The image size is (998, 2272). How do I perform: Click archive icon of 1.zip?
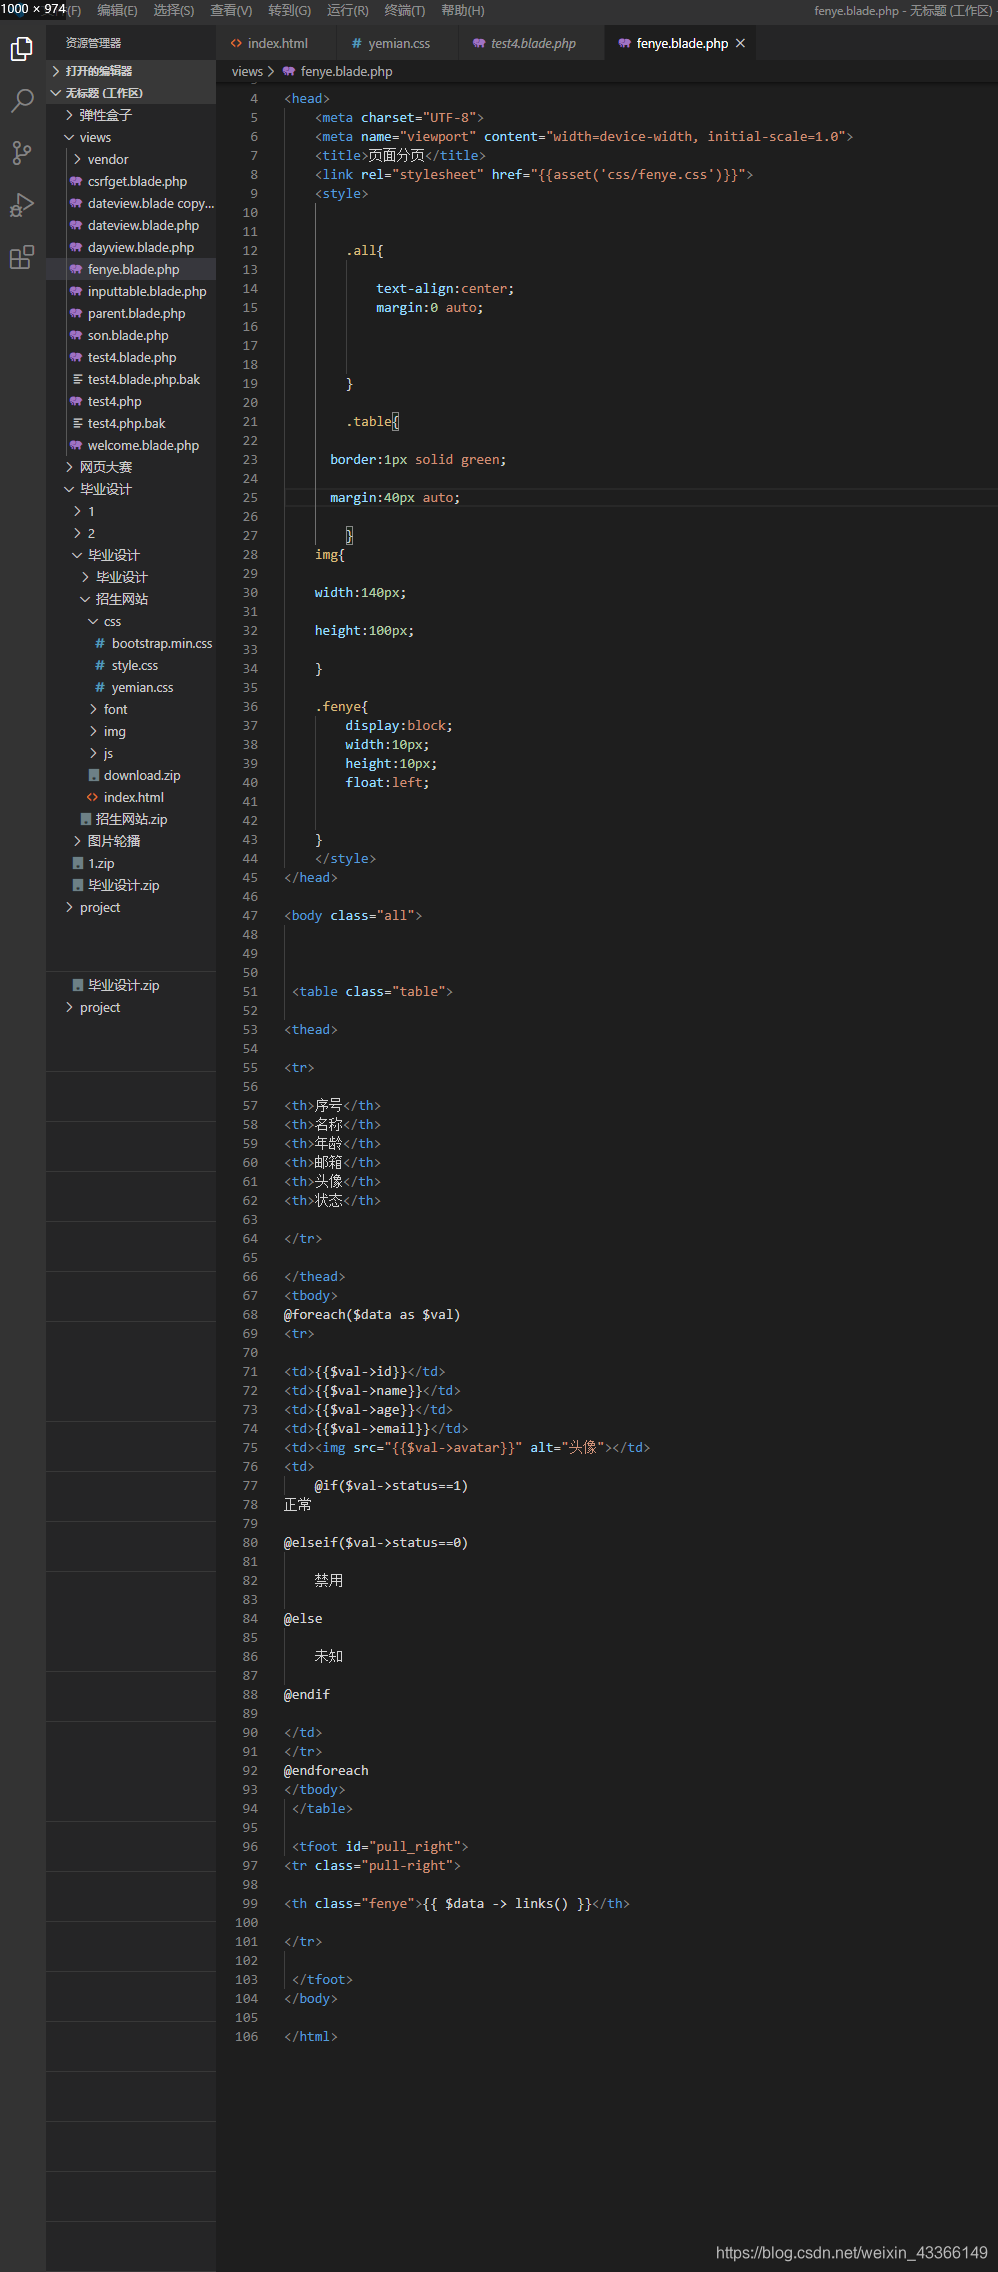tap(78, 863)
